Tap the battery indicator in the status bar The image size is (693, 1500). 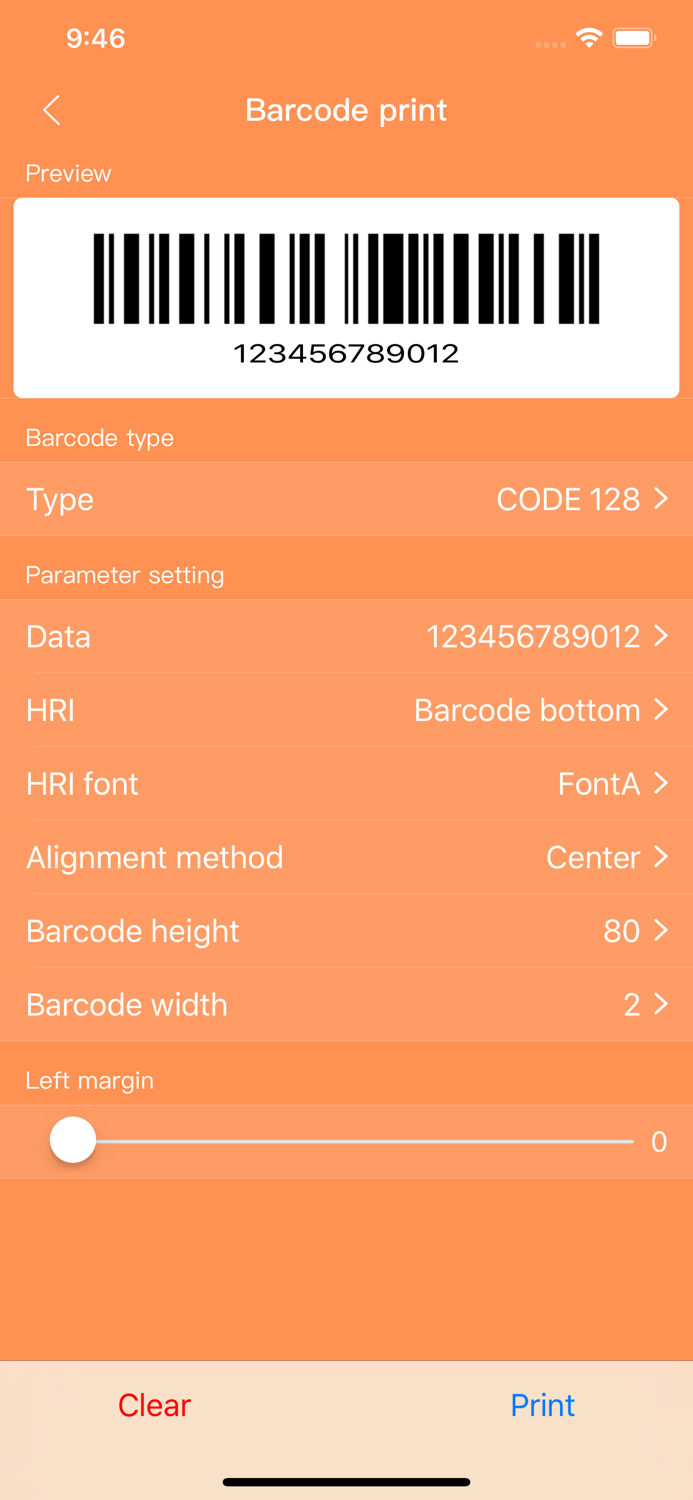633,37
